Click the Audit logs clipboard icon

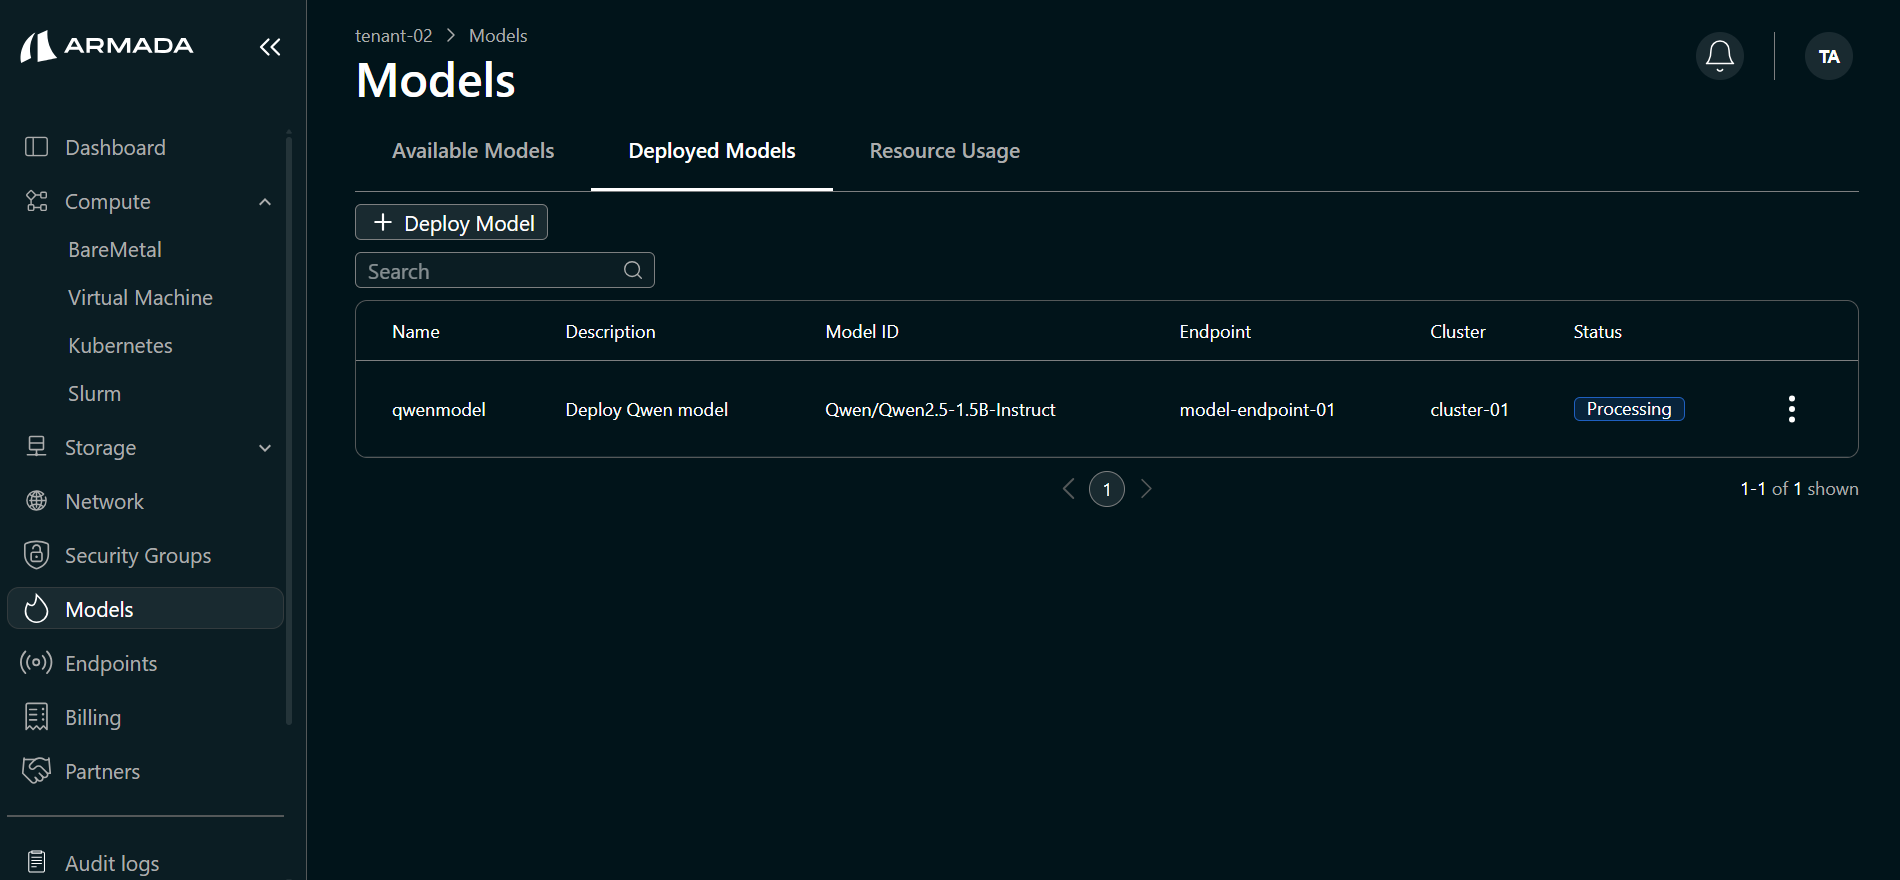coord(36,862)
